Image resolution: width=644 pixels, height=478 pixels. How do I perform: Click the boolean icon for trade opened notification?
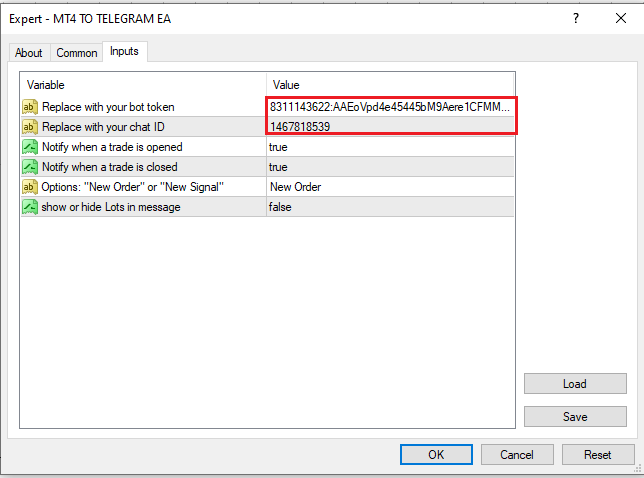pyautogui.click(x=30, y=147)
